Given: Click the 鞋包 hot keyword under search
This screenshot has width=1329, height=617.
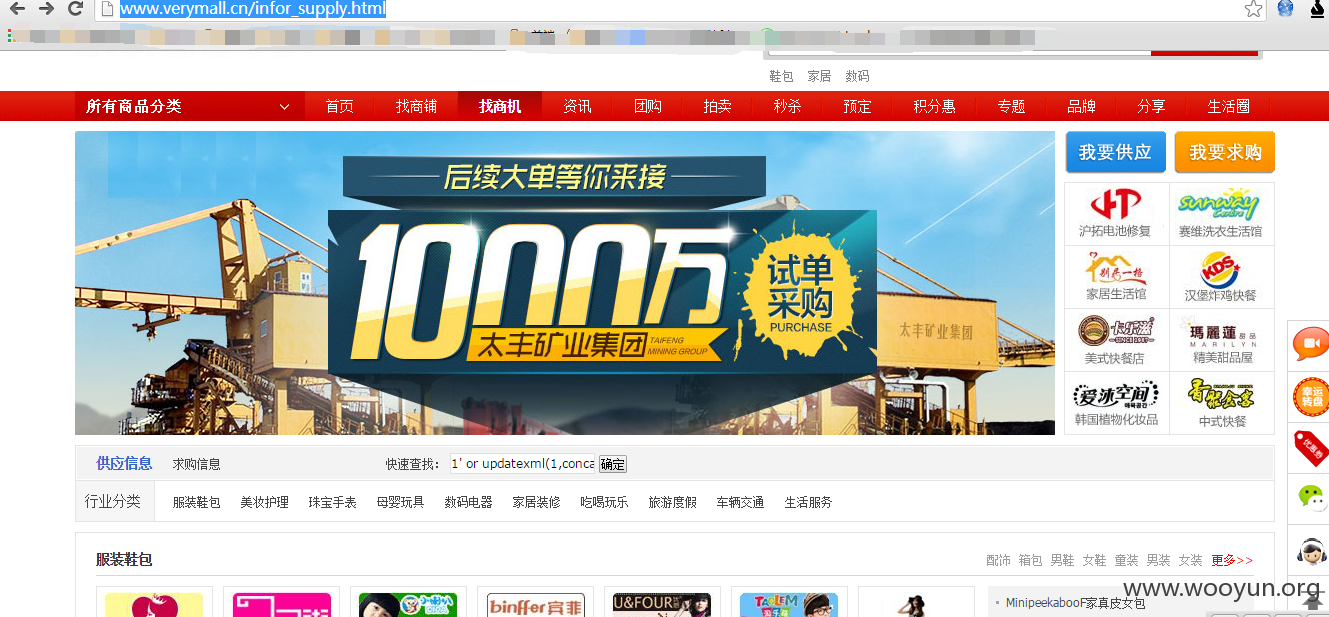Looking at the screenshot, I should pyautogui.click(x=781, y=76).
